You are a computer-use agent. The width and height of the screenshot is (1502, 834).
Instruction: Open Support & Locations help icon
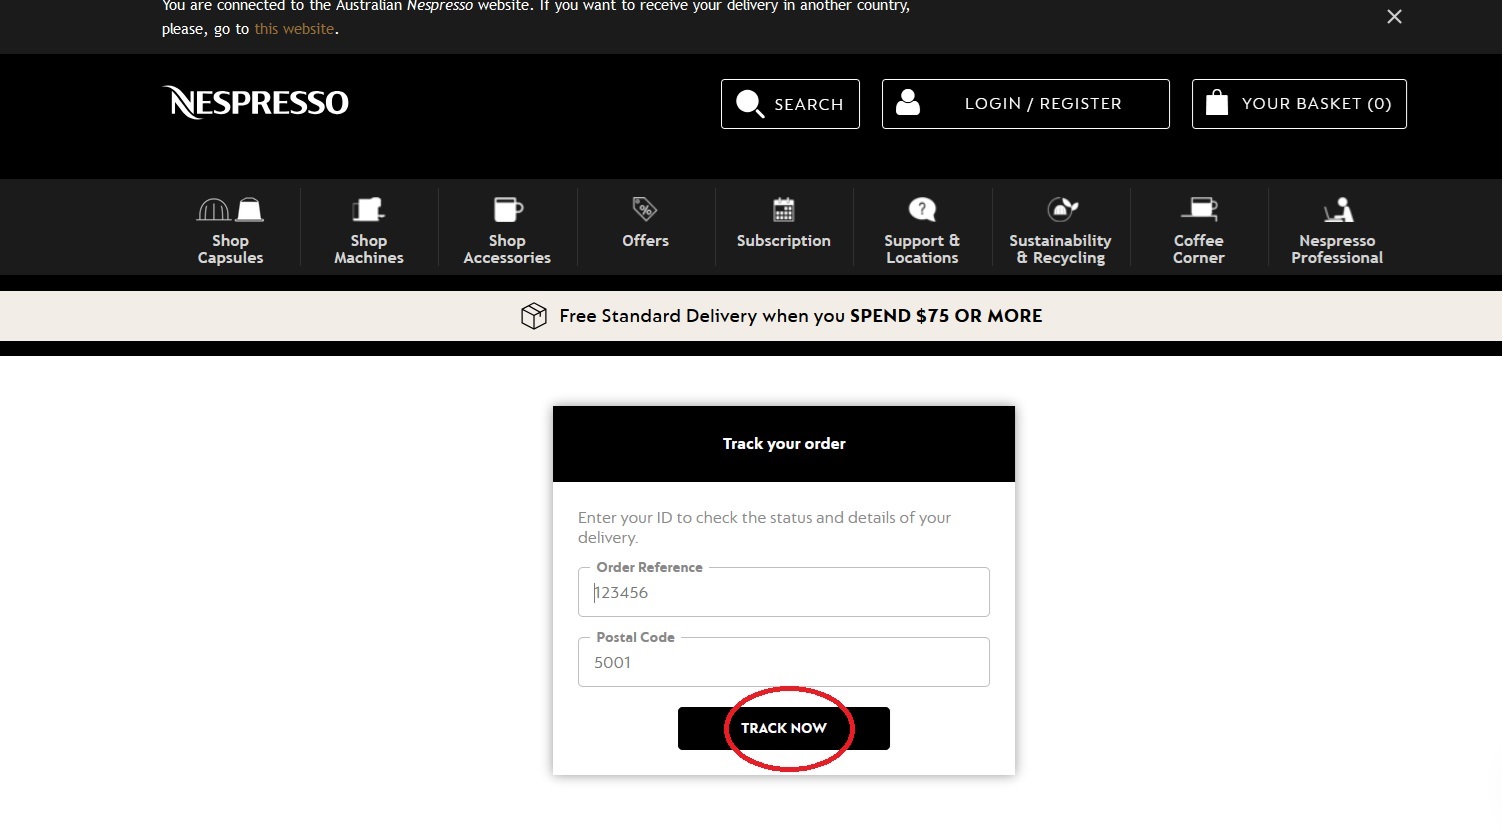pyautogui.click(x=921, y=210)
